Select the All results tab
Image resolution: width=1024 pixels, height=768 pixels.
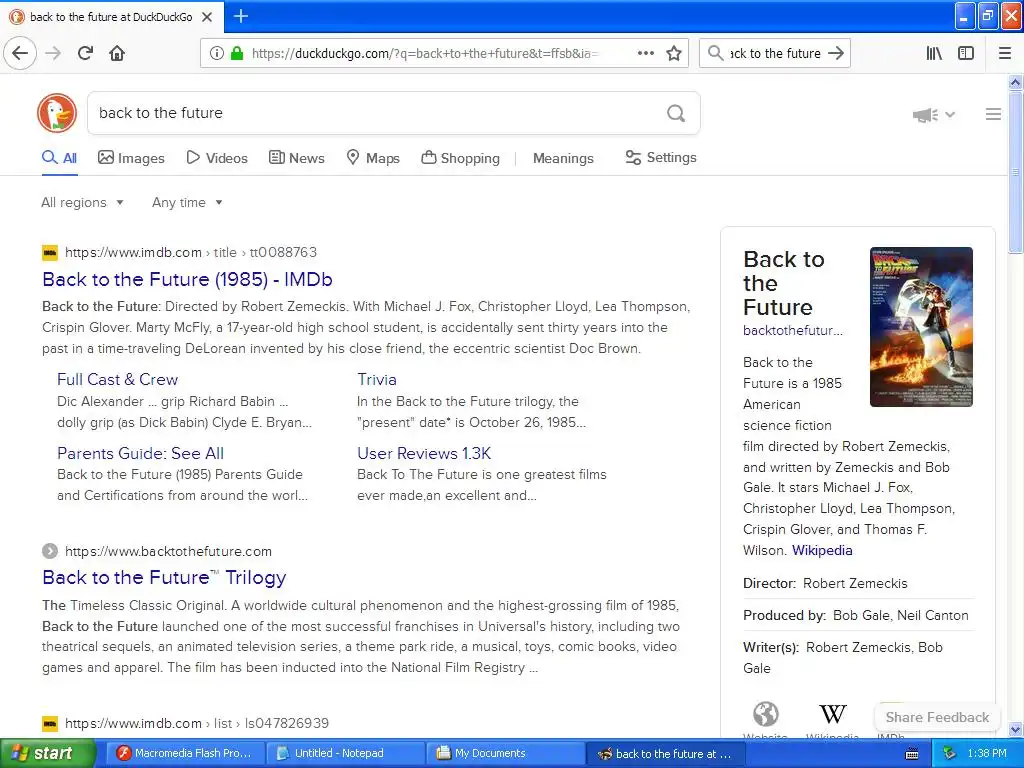click(59, 158)
